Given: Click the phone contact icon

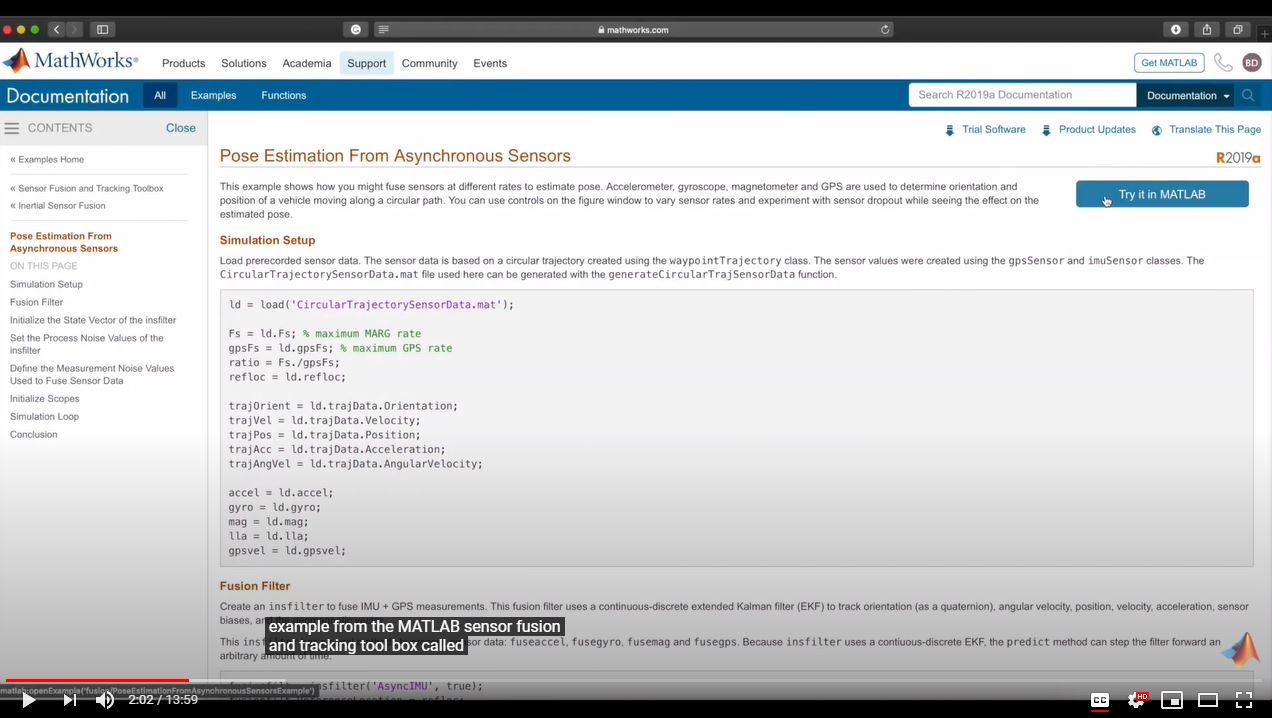Looking at the screenshot, I should [x=1223, y=63].
